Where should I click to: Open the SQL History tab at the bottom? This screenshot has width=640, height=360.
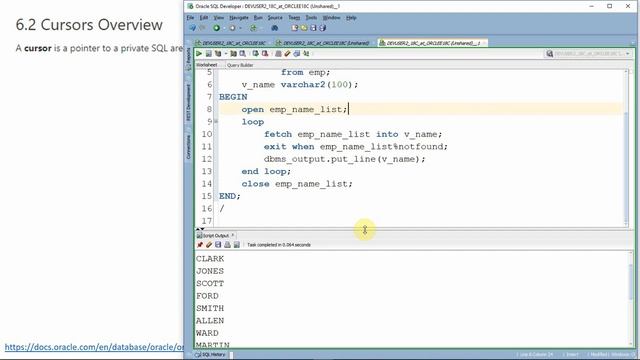pyautogui.click(x=211, y=355)
